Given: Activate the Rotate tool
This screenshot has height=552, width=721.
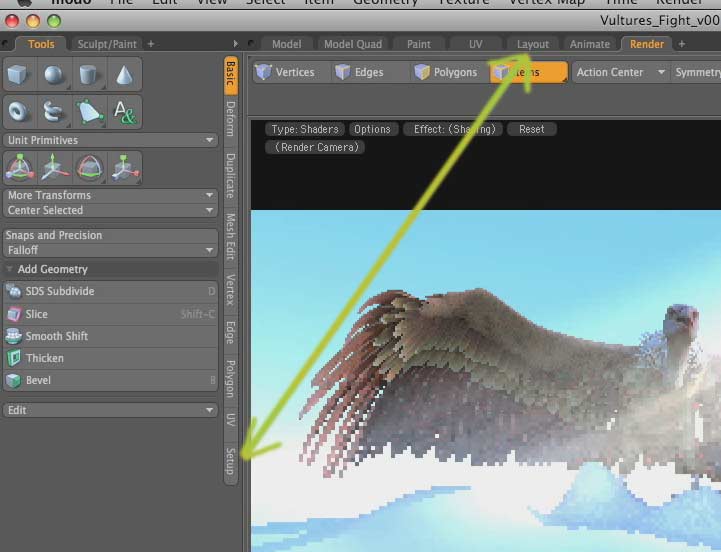Looking at the screenshot, I should tap(89, 168).
